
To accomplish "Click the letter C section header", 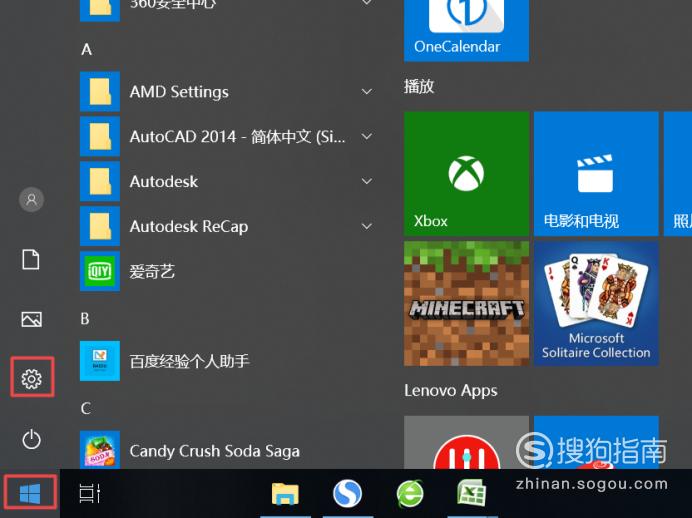I will point(86,408).
